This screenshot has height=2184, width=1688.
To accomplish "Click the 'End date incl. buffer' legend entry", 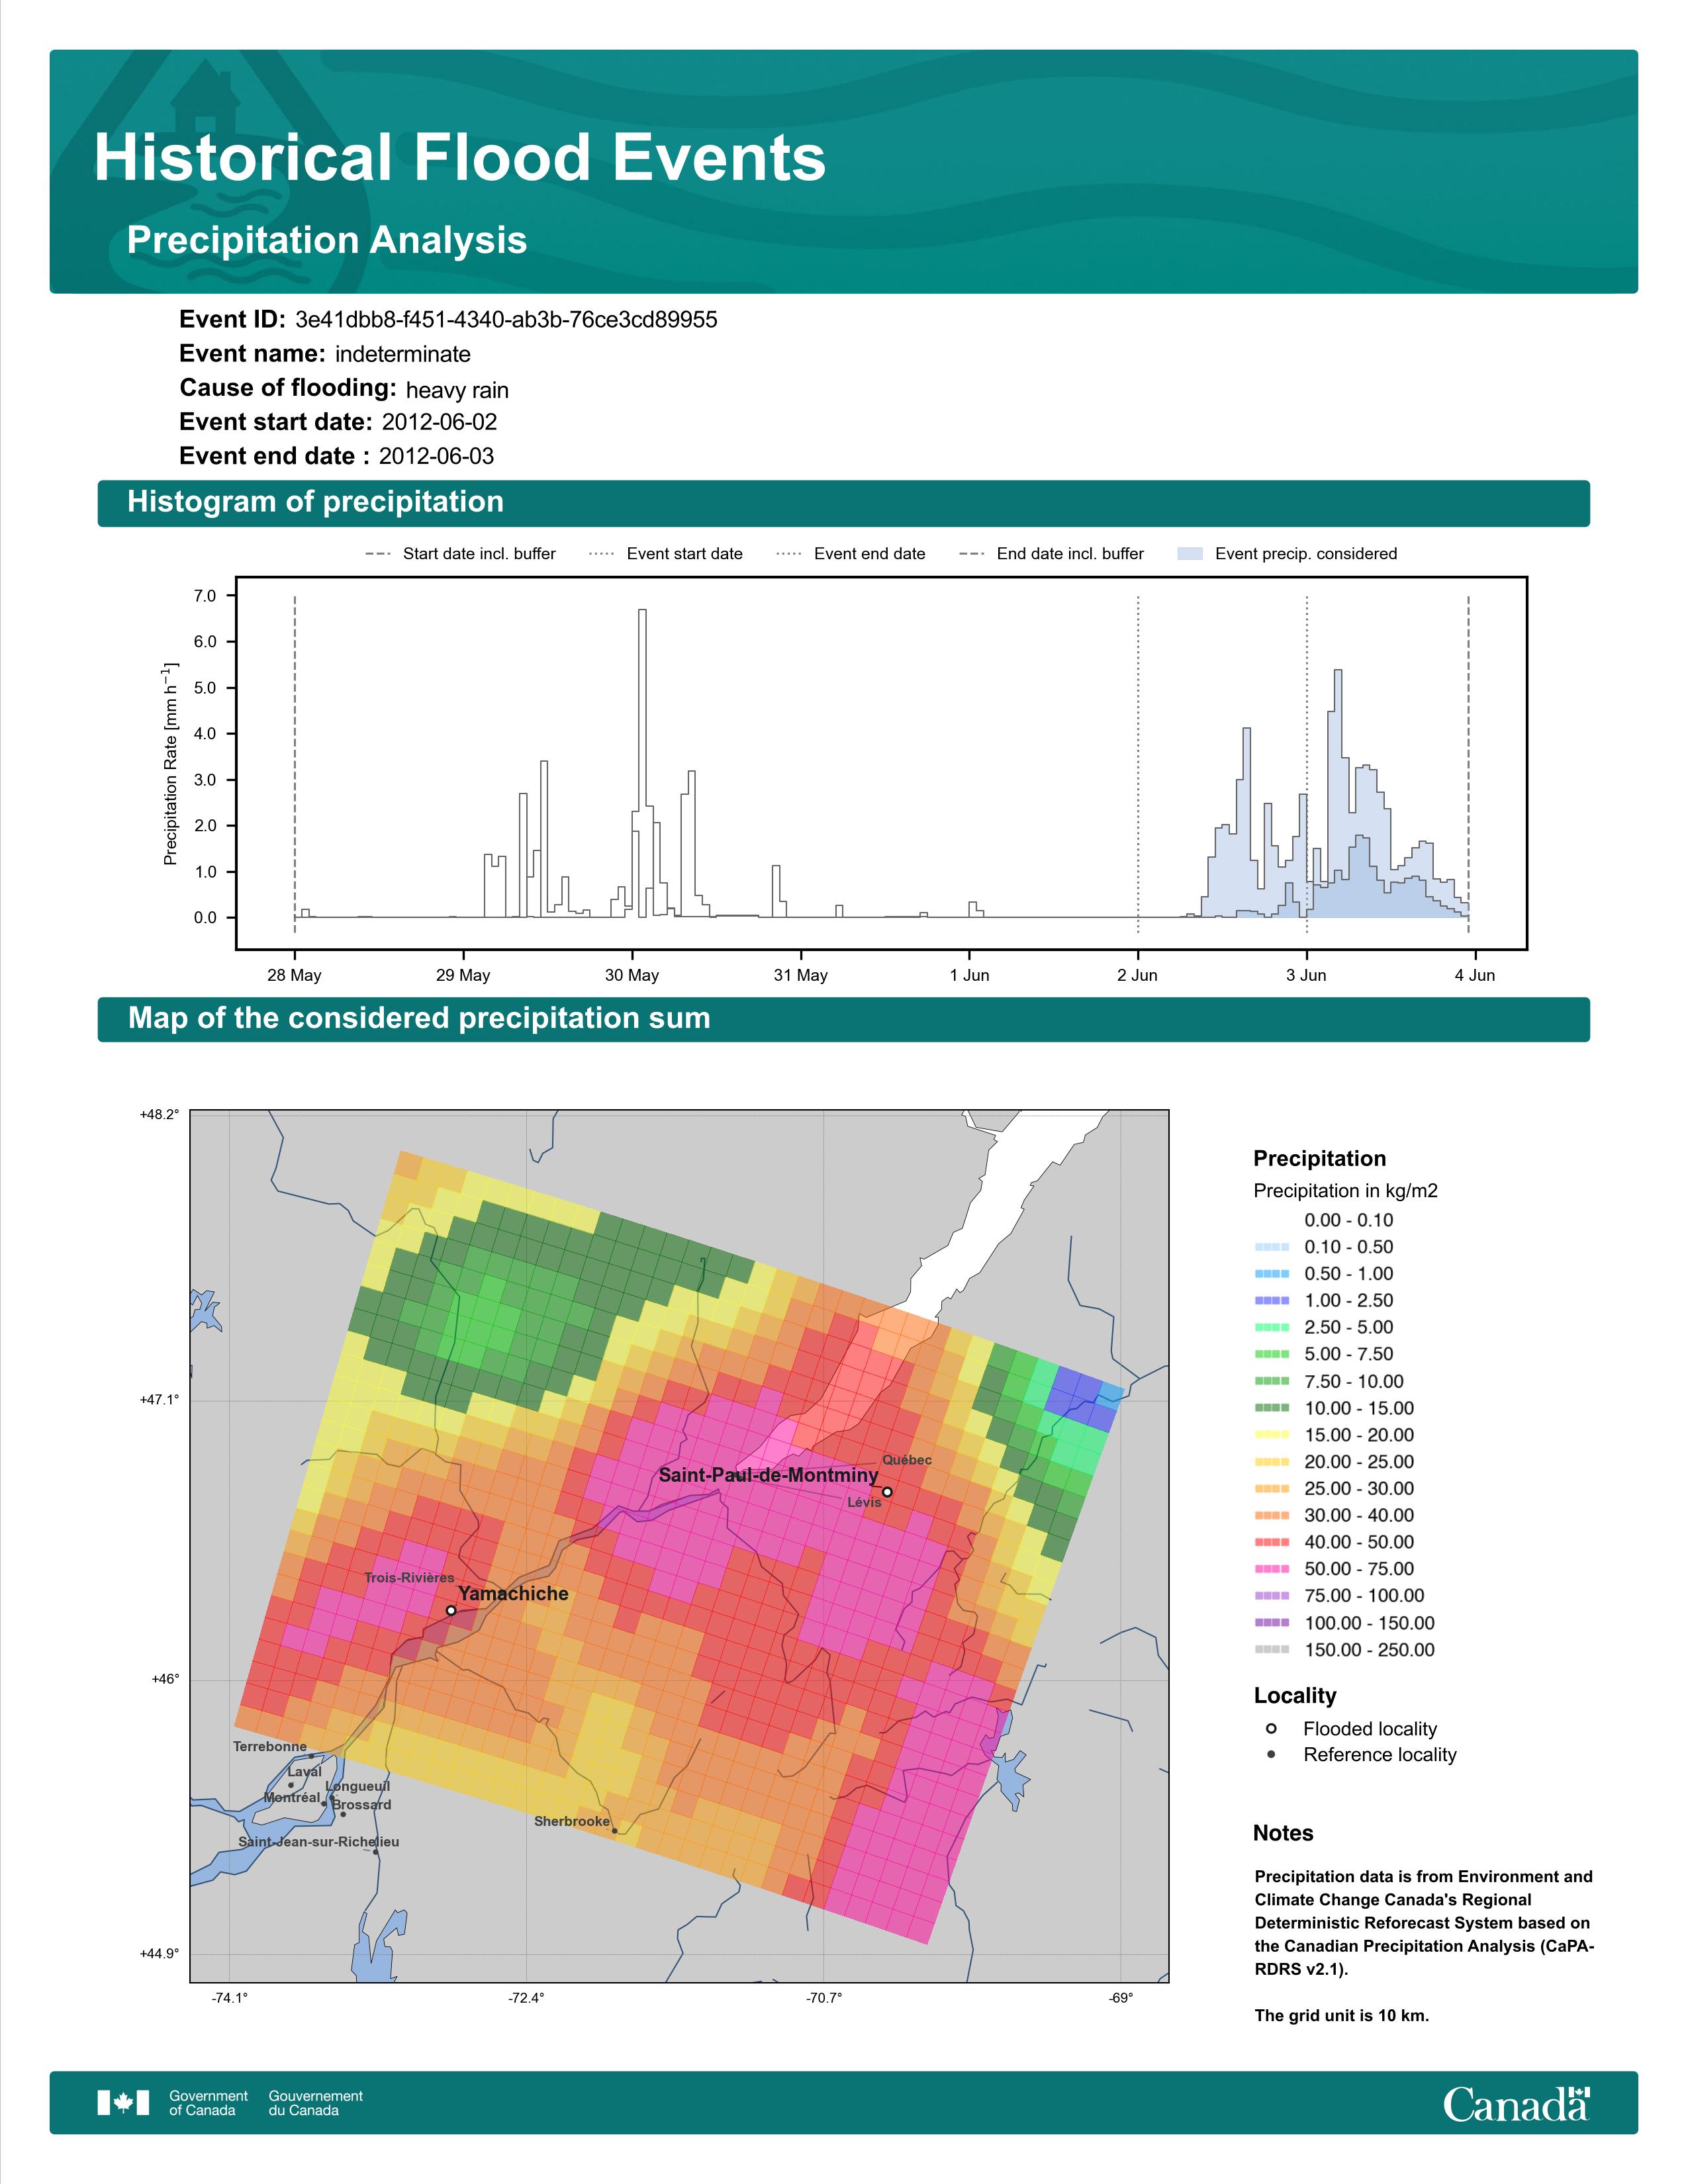I will [1051, 554].
